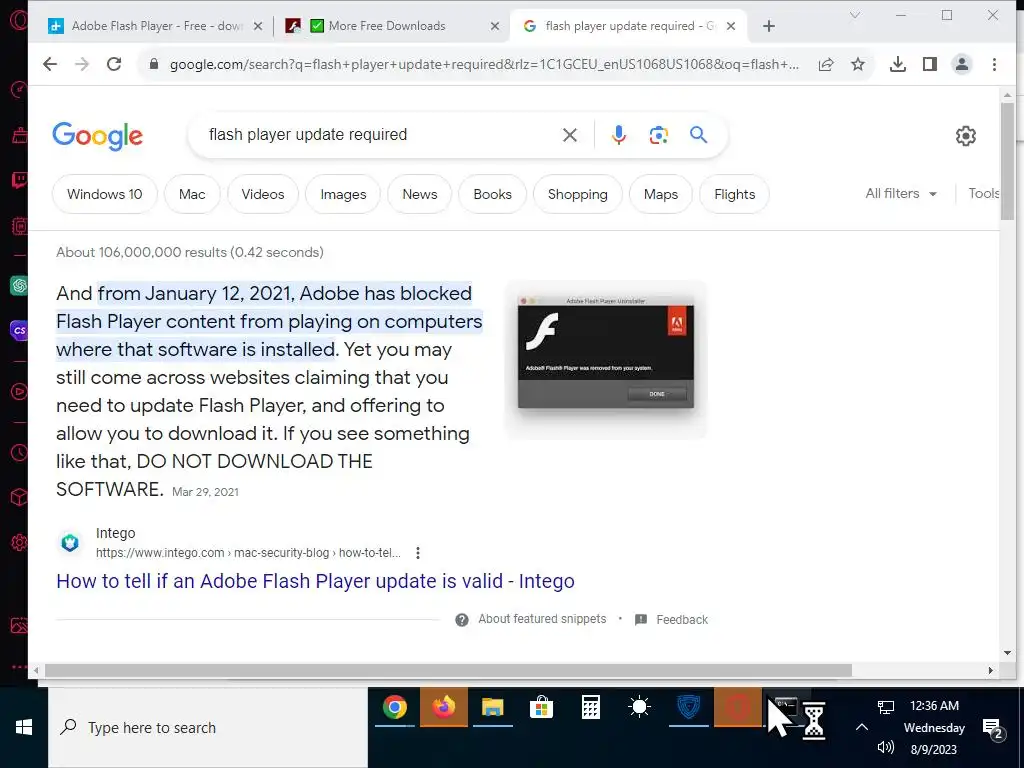Open the Player icon in Opera sidebar

19,391
